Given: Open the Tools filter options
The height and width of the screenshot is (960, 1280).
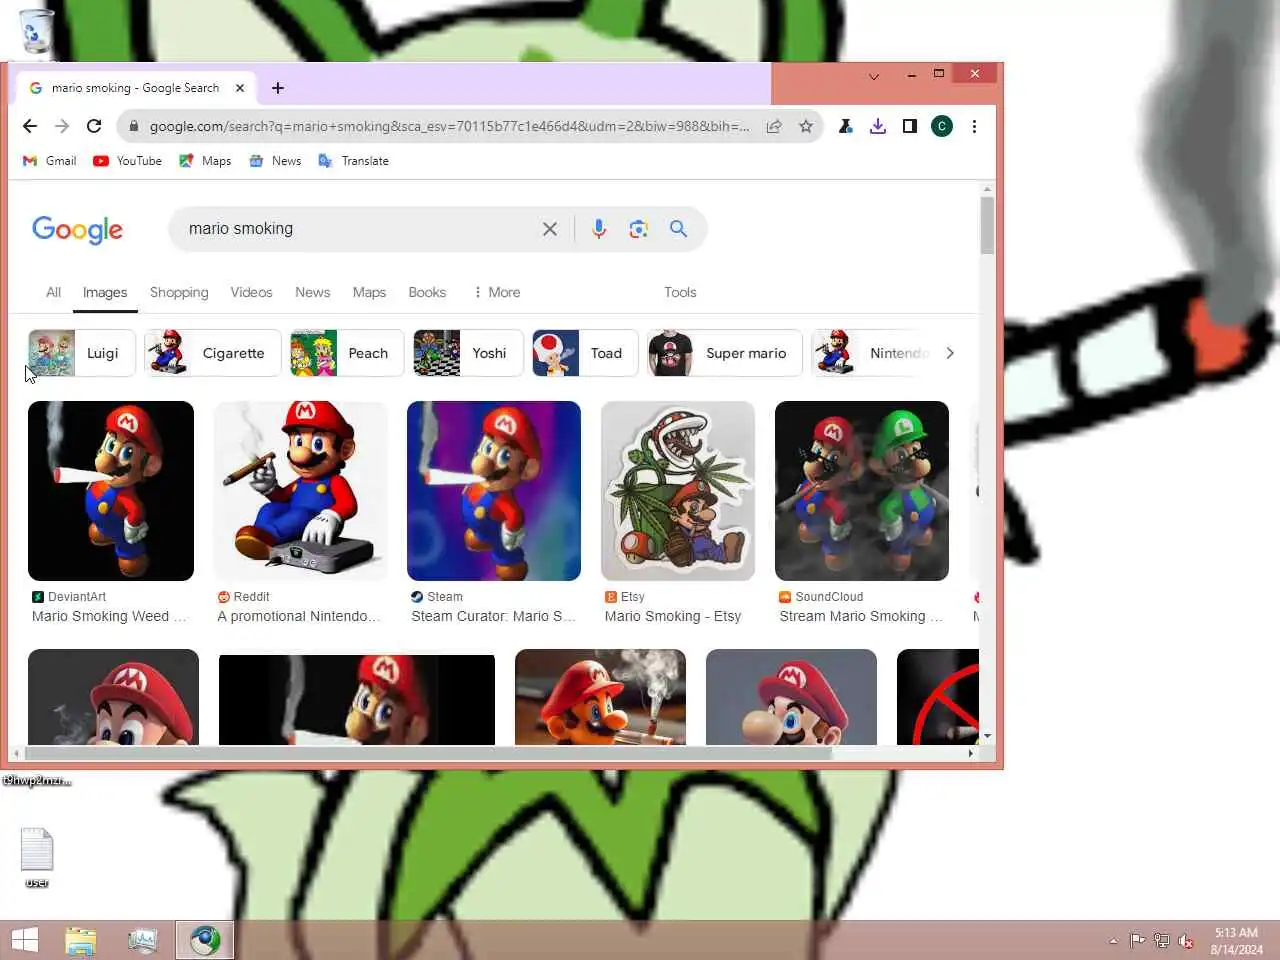Looking at the screenshot, I should (x=680, y=292).
